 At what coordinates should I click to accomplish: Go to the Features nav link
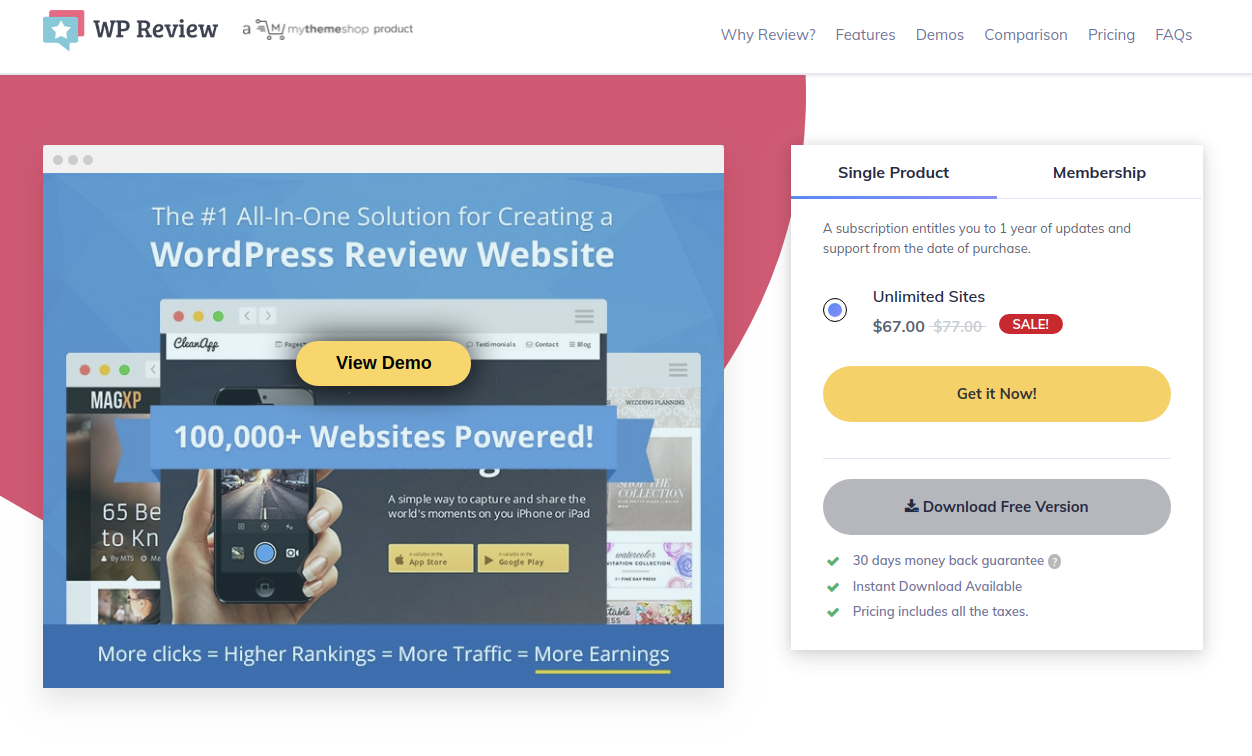[866, 35]
